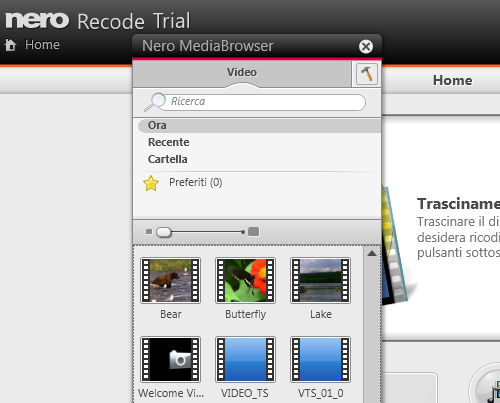Click the large thumbnail size icon
Screen dimensions: 500x403
click(x=253, y=231)
